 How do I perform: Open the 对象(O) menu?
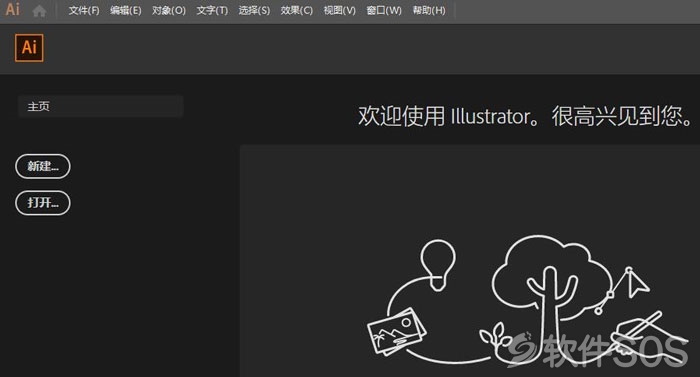(169, 10)
